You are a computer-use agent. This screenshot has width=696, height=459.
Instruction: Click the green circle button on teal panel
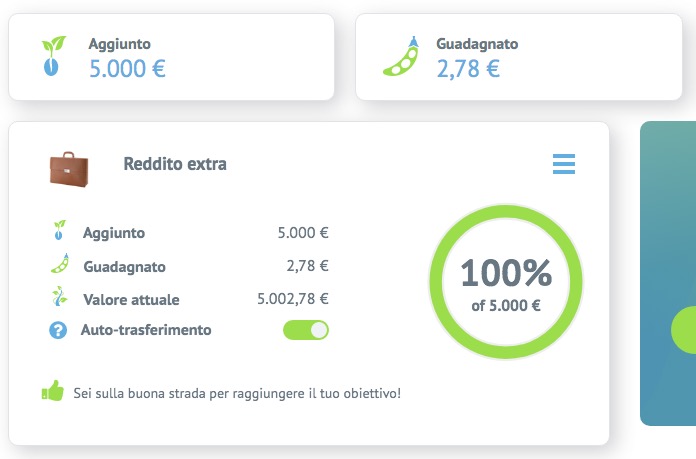click(x=684, y=330)
